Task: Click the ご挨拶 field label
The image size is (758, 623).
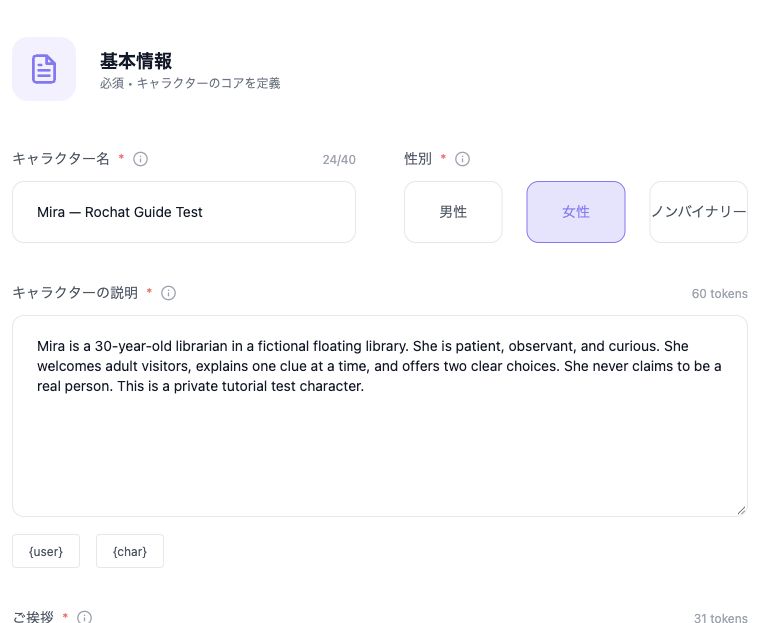Action: coord(33,617)
